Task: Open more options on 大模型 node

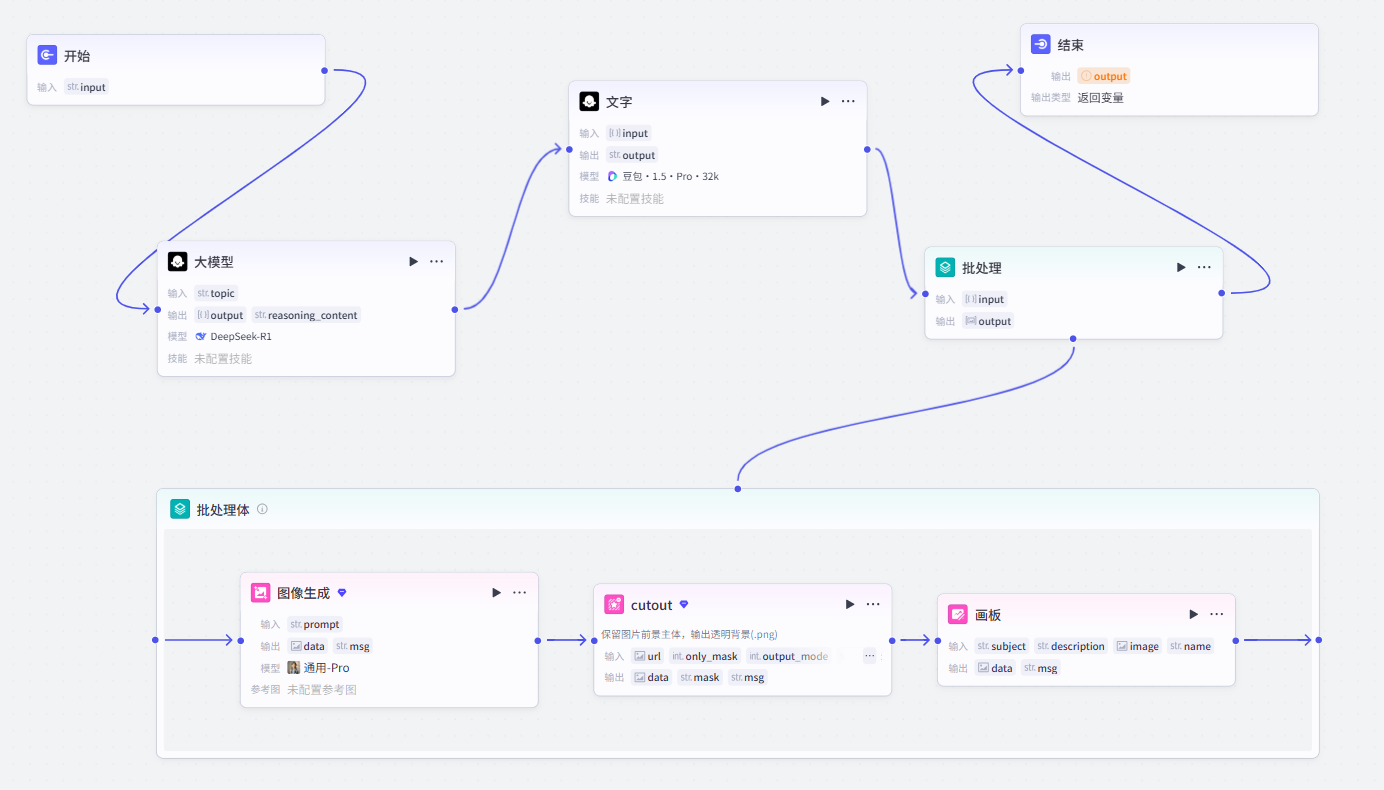Action: click(x=437, y=261)
